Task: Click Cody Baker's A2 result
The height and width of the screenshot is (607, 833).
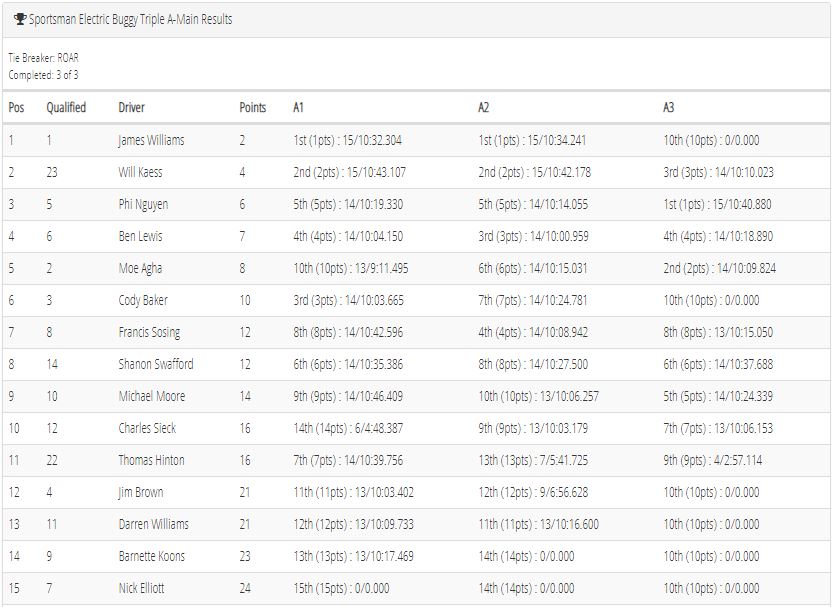Action: coord(532,300)
